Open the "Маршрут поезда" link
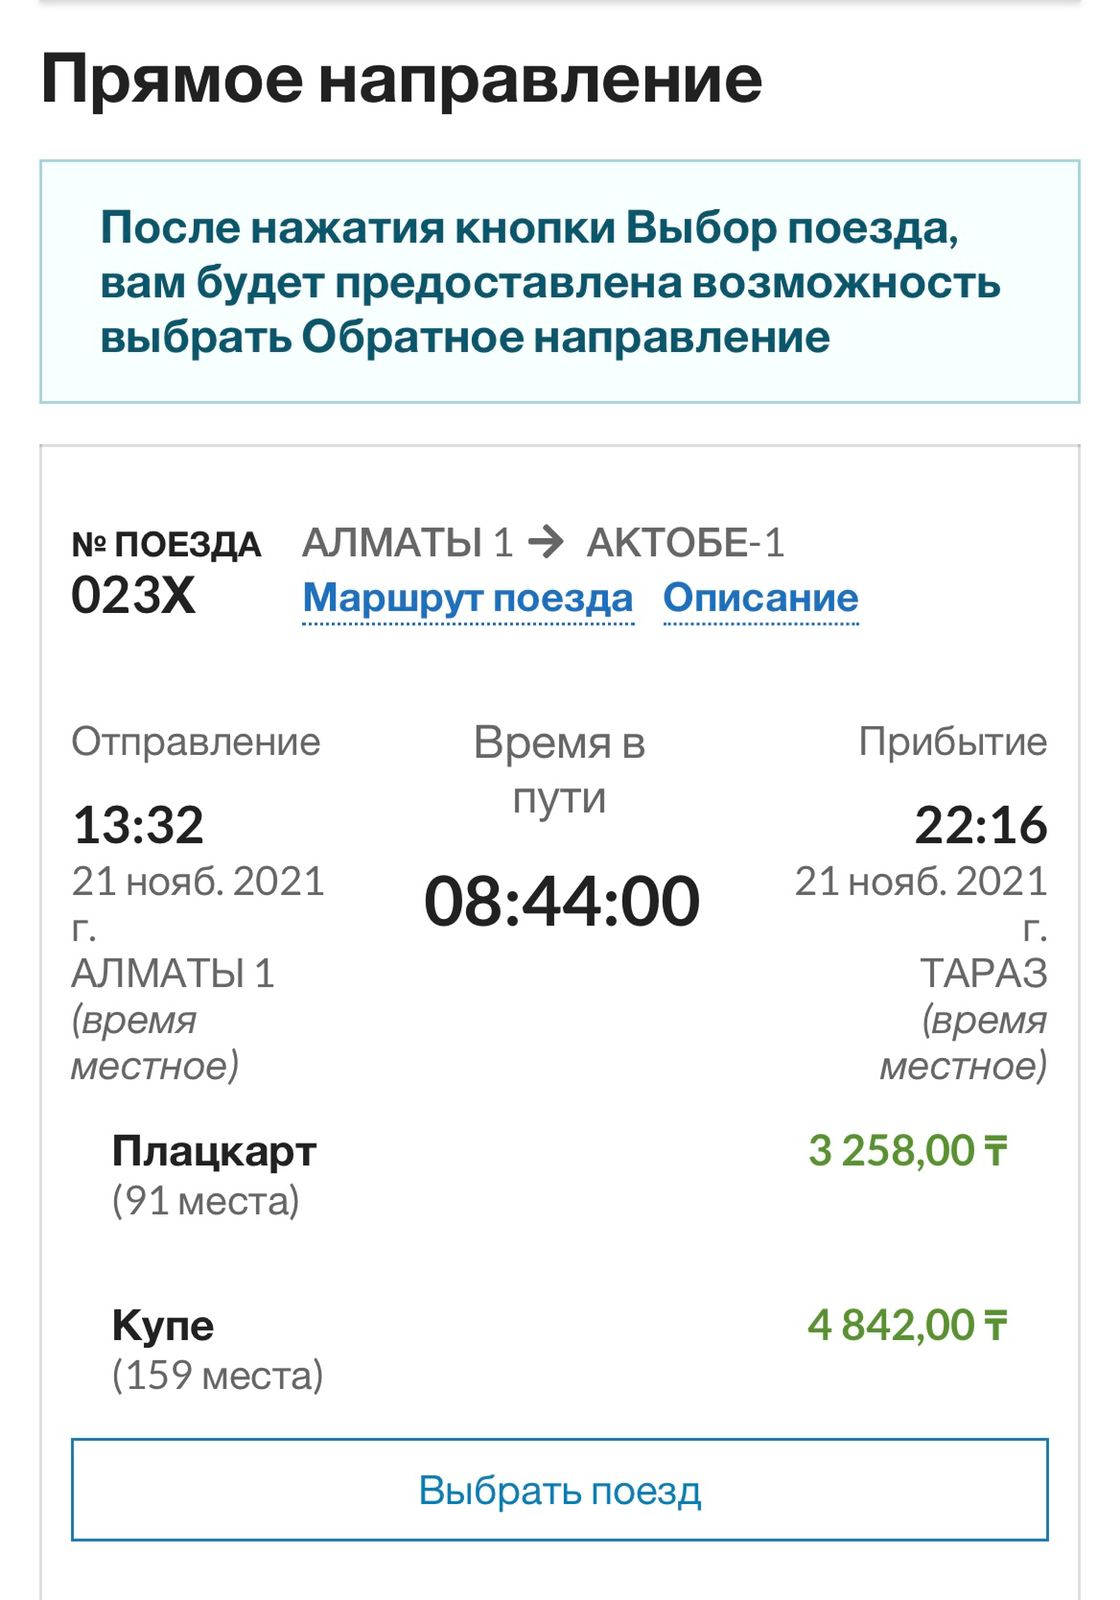This screenshot has height=1600, width=1120. [x=468, y=598]
